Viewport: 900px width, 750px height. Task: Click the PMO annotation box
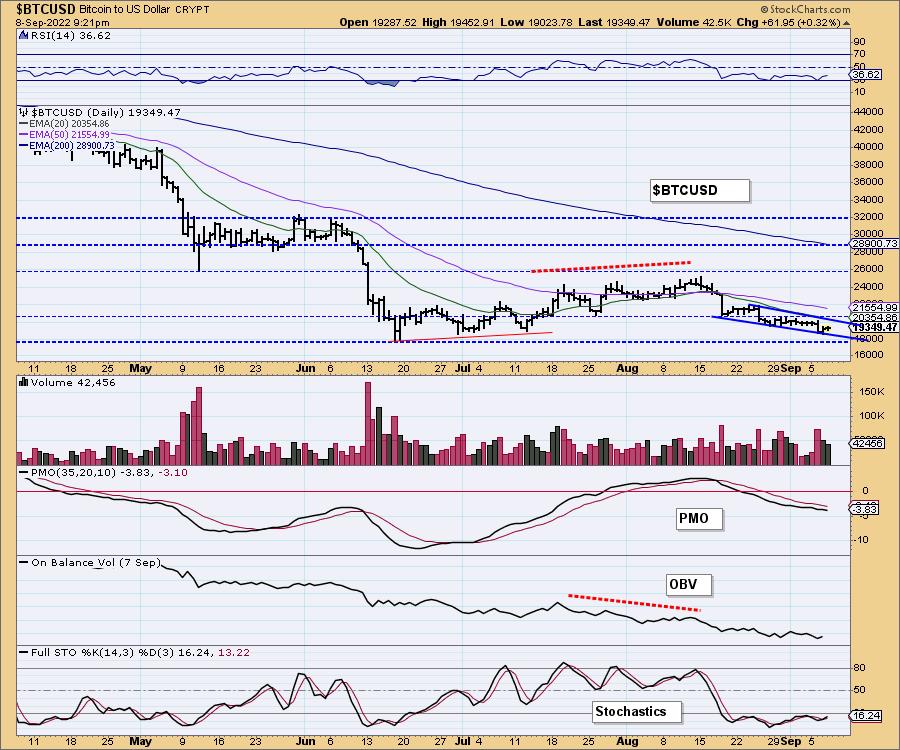point(699,519)
